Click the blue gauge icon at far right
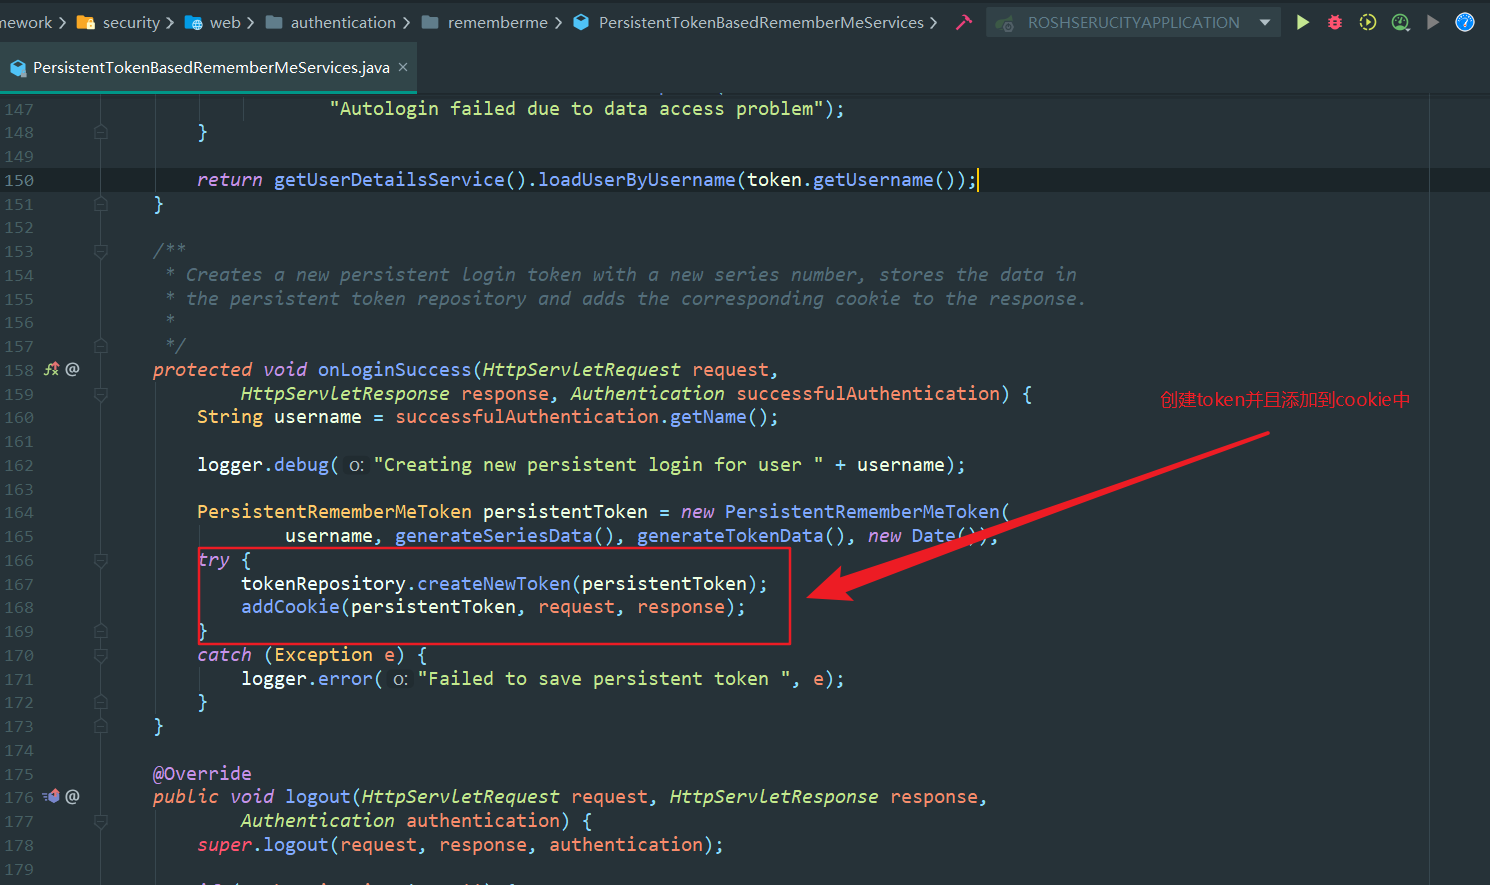This screenshot has height=885, width=1490. tap(1465, 22)
